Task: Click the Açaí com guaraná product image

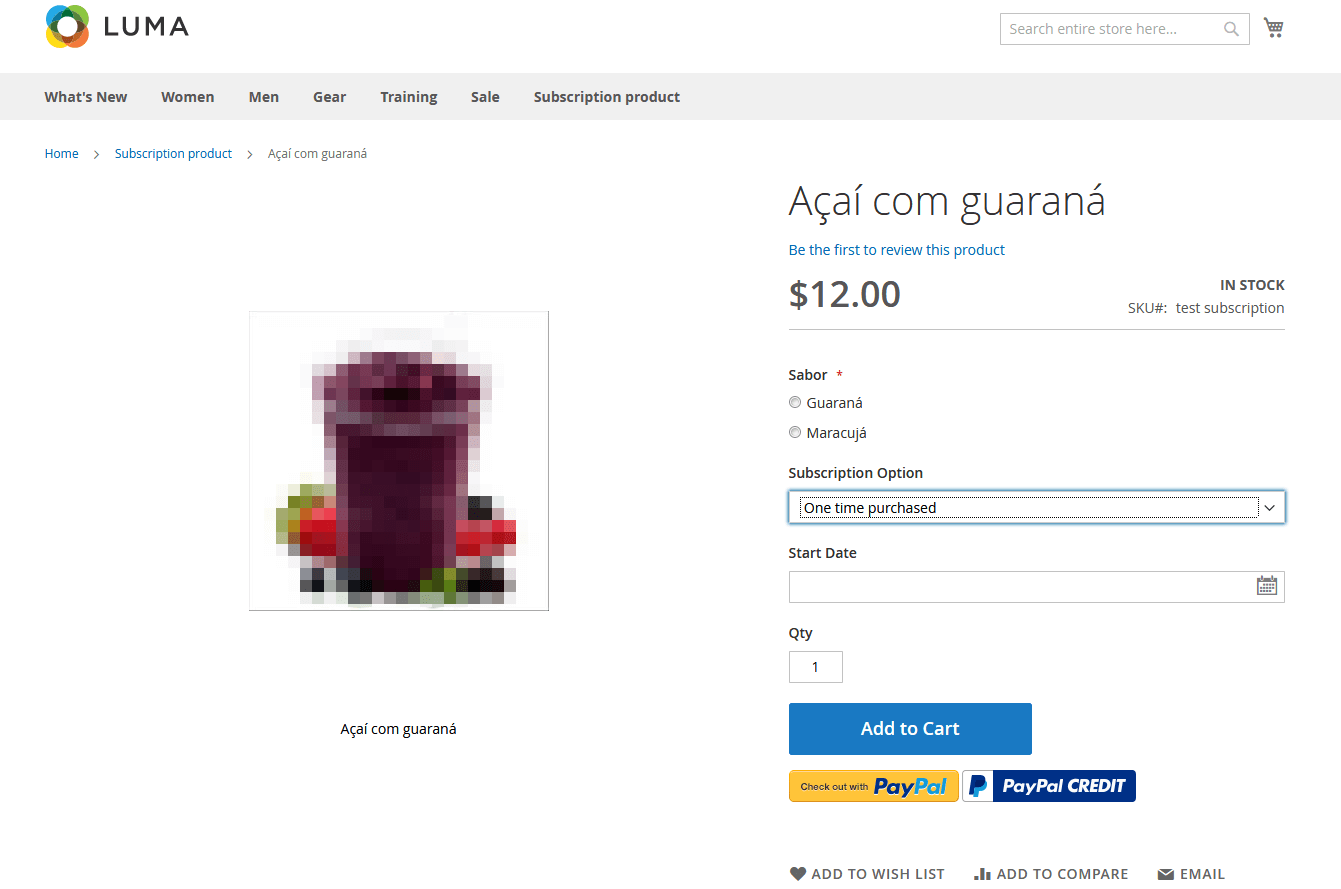Action: tap(399, 461)
